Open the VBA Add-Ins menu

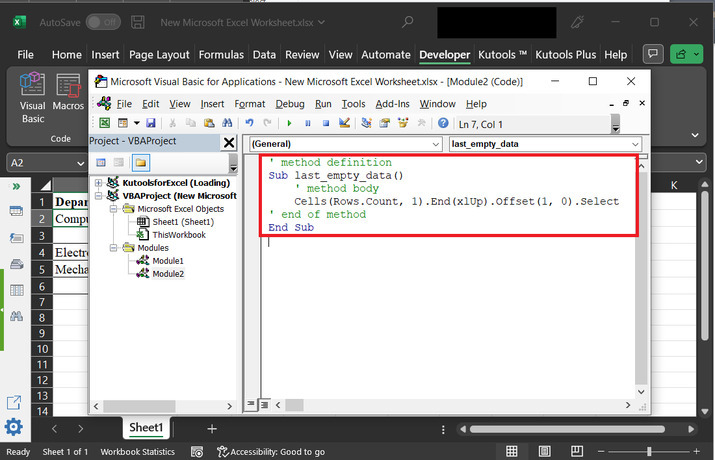click(x=392, y=104)
